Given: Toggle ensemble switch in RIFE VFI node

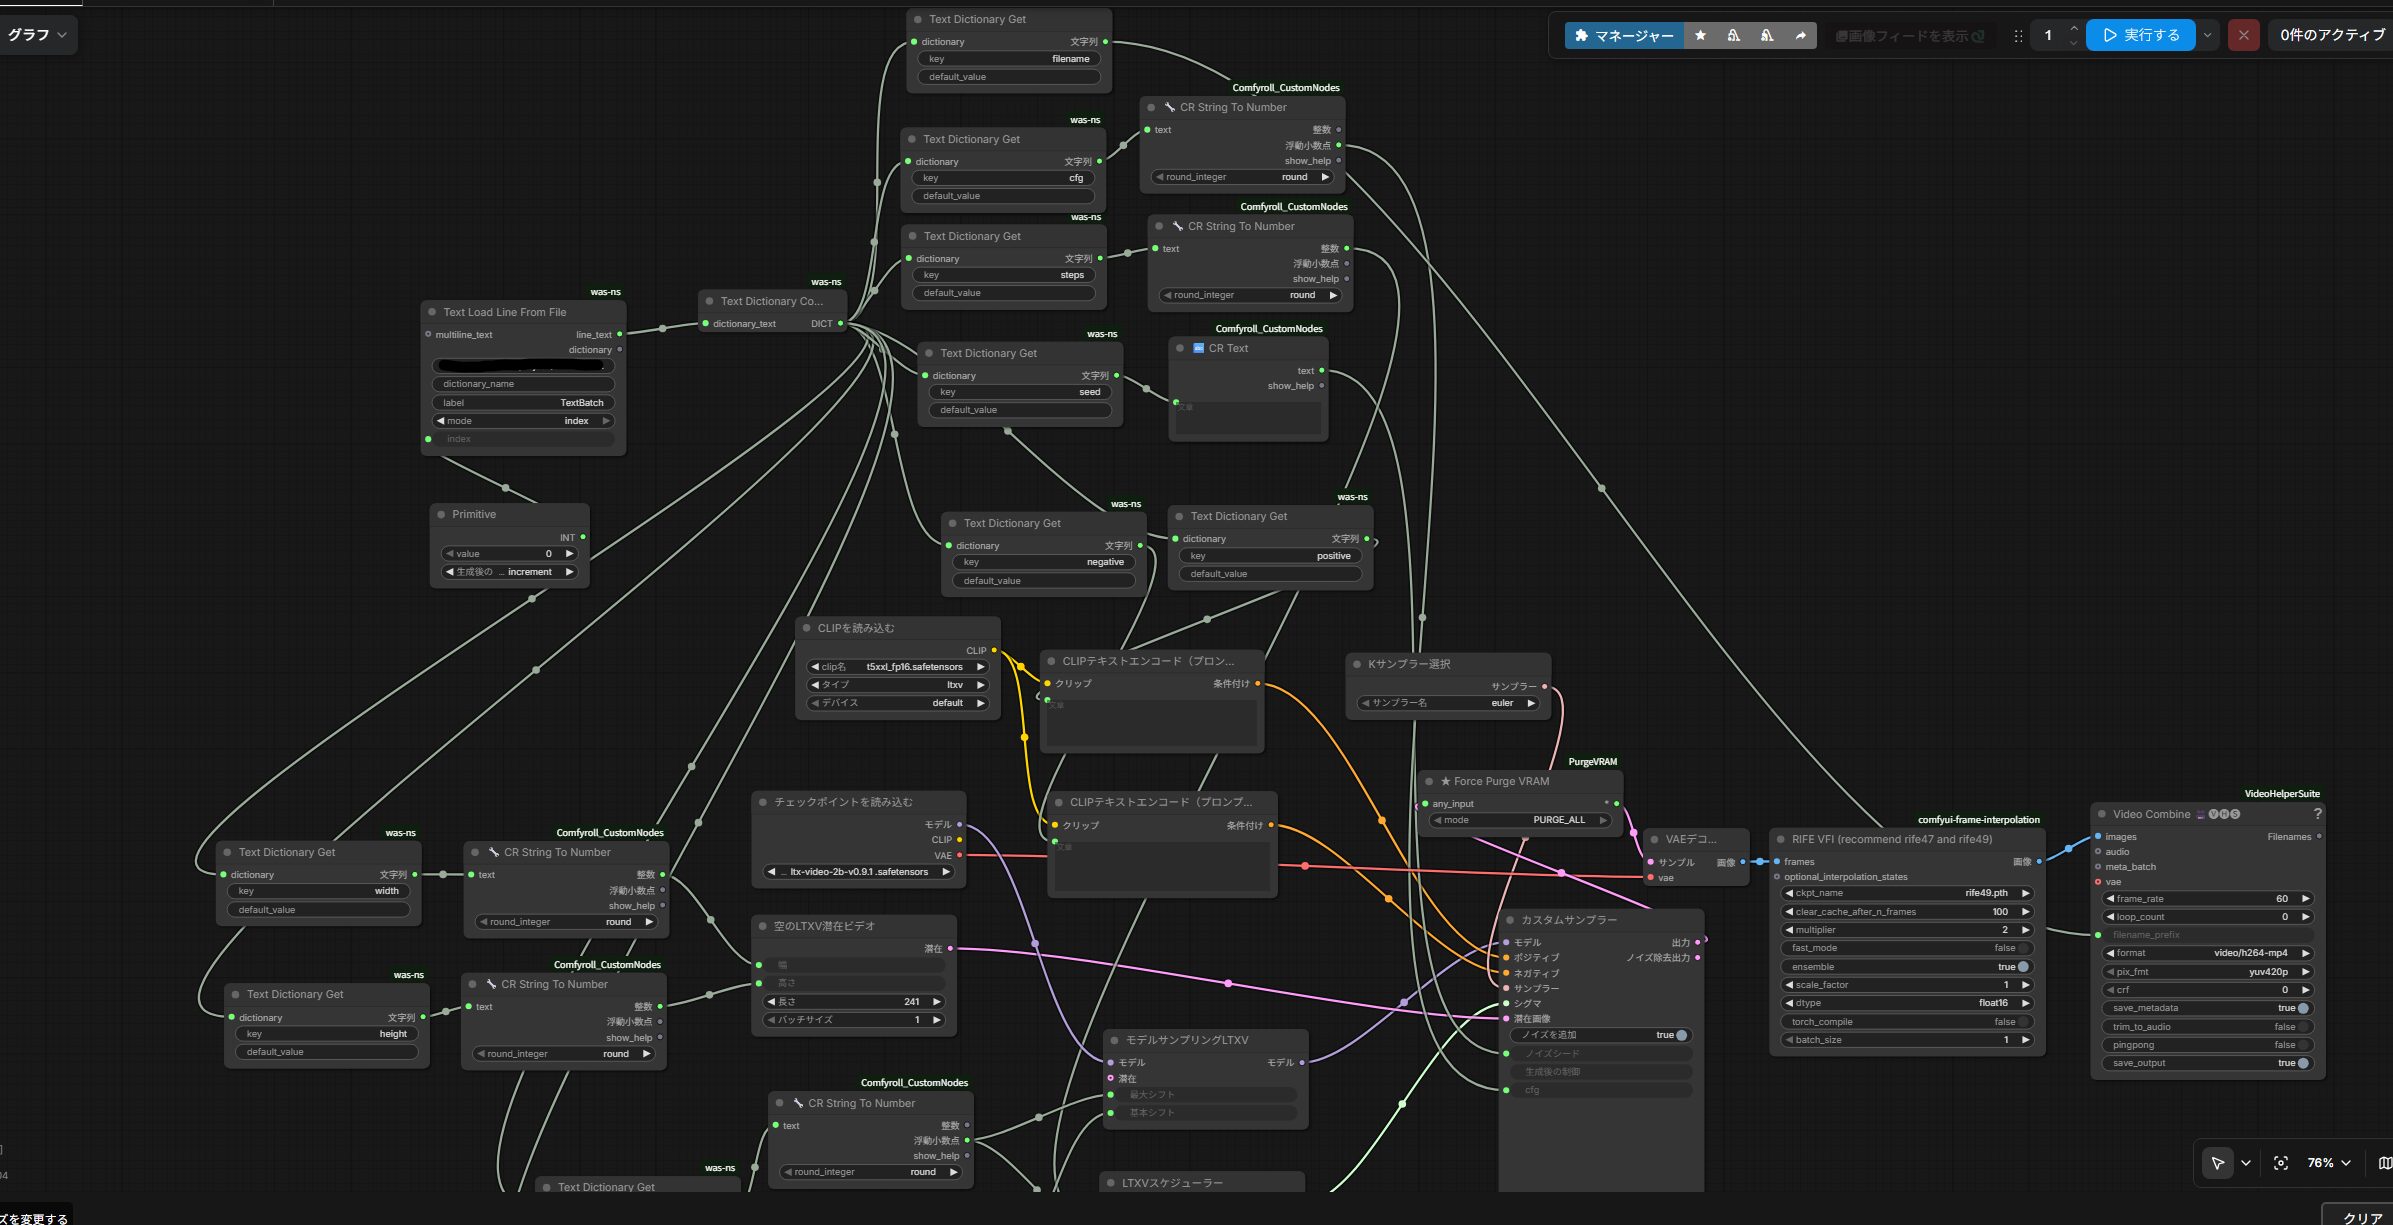Looking at the screenshot, I should [x=2023, y=967].
